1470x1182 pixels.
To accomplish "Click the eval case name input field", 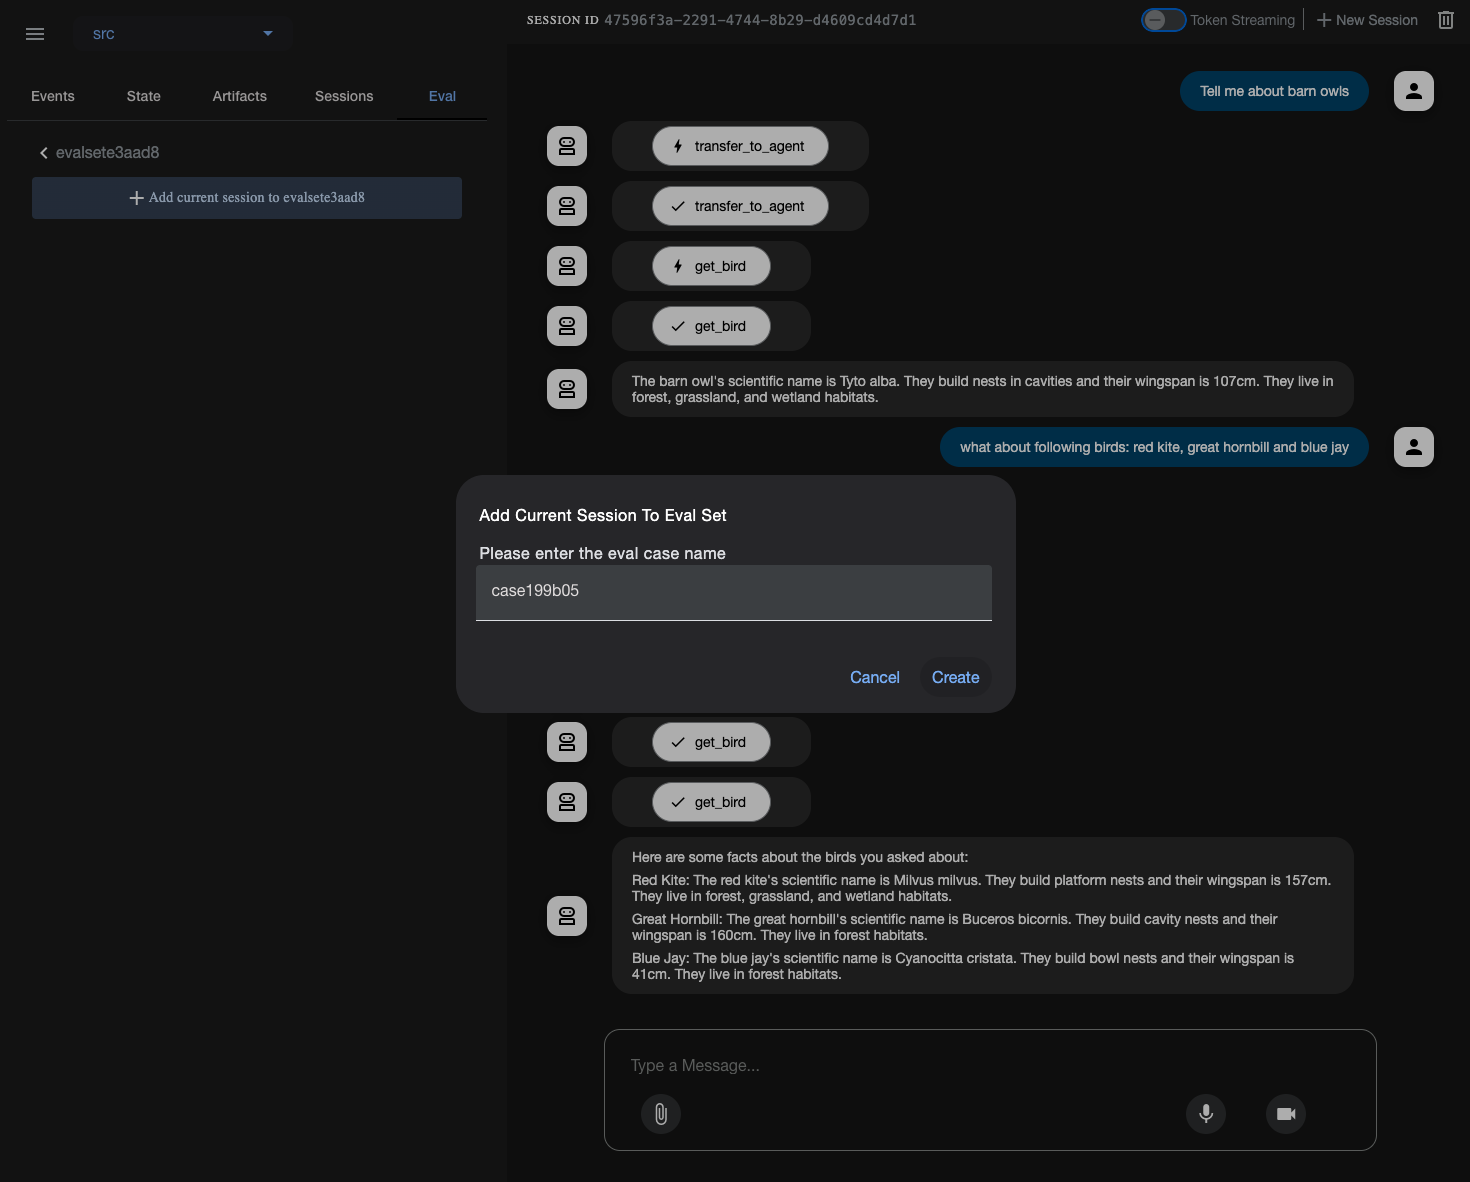I will [734, 592].
